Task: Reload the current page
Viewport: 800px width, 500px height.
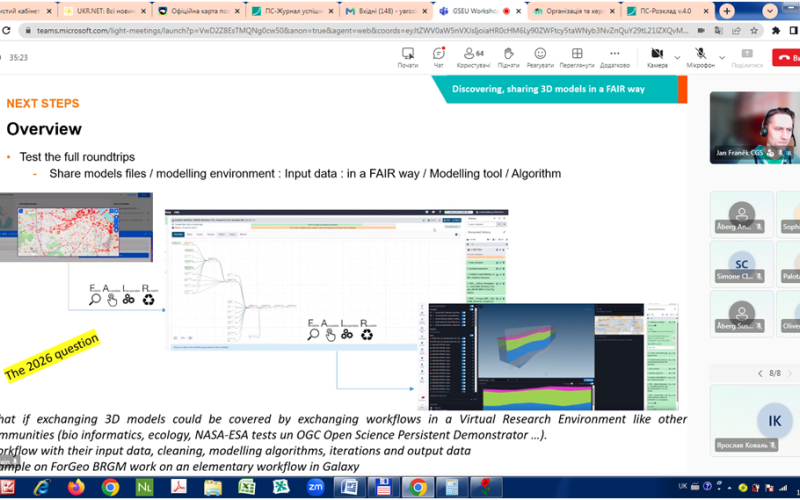Action: coord(6,31)
